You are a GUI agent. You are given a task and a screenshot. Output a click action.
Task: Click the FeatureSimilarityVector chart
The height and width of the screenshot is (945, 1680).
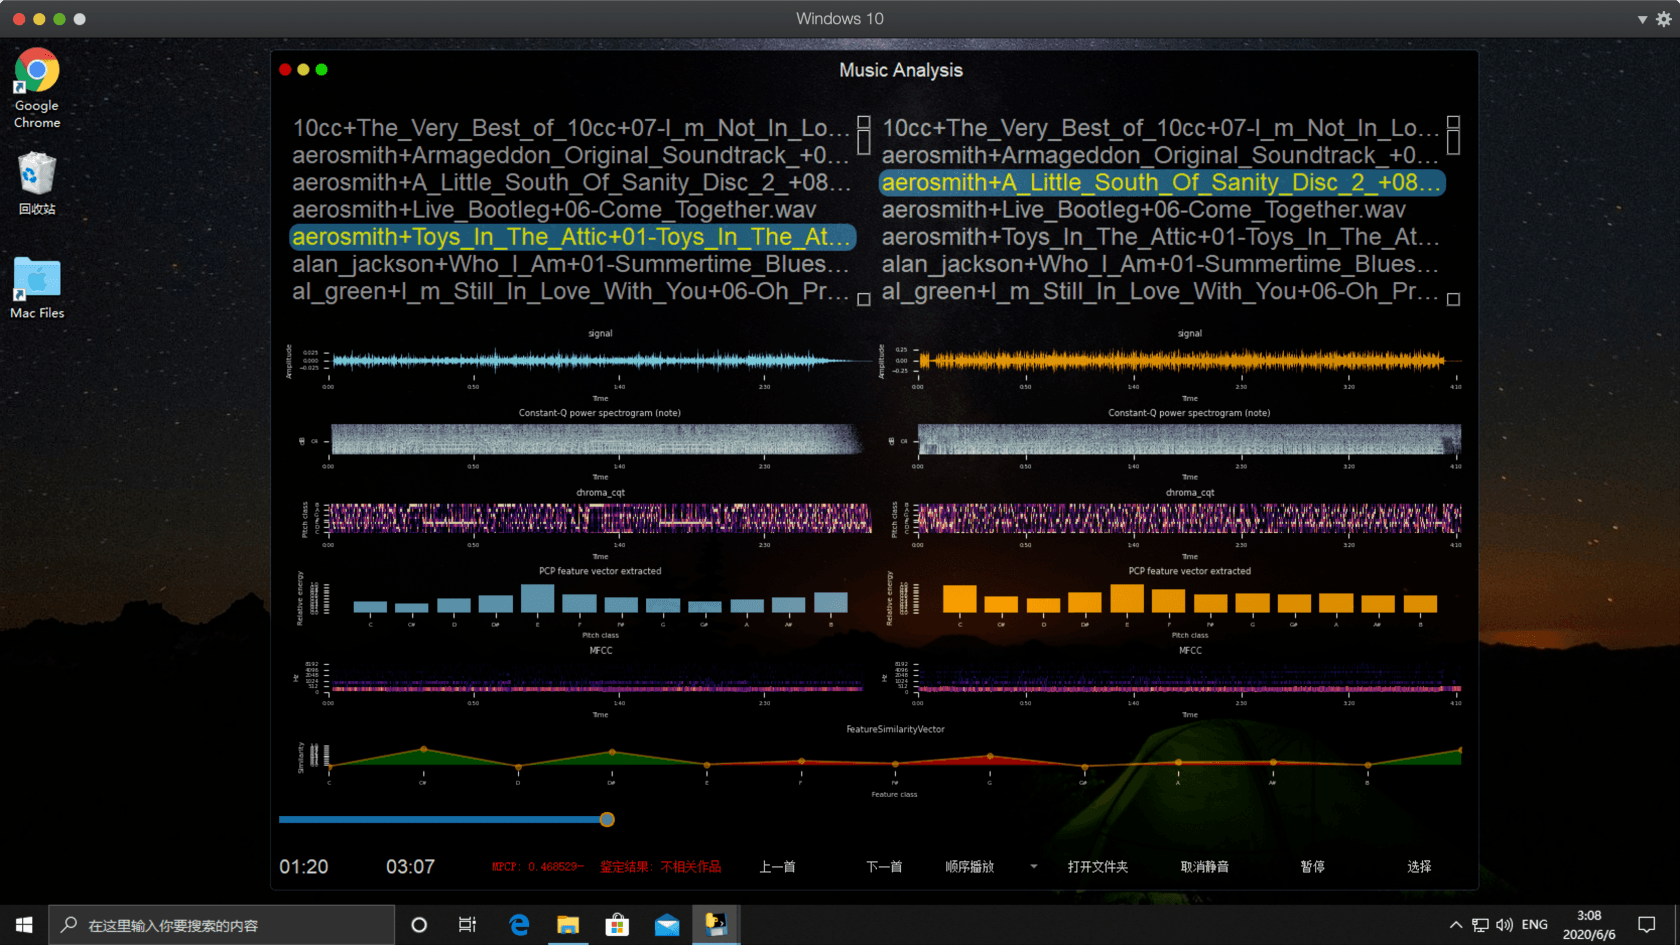point(895,757)
